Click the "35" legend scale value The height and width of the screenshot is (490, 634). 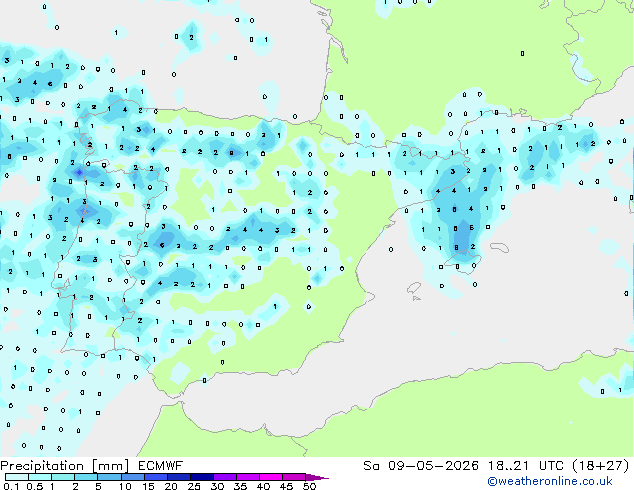(240, 486)
